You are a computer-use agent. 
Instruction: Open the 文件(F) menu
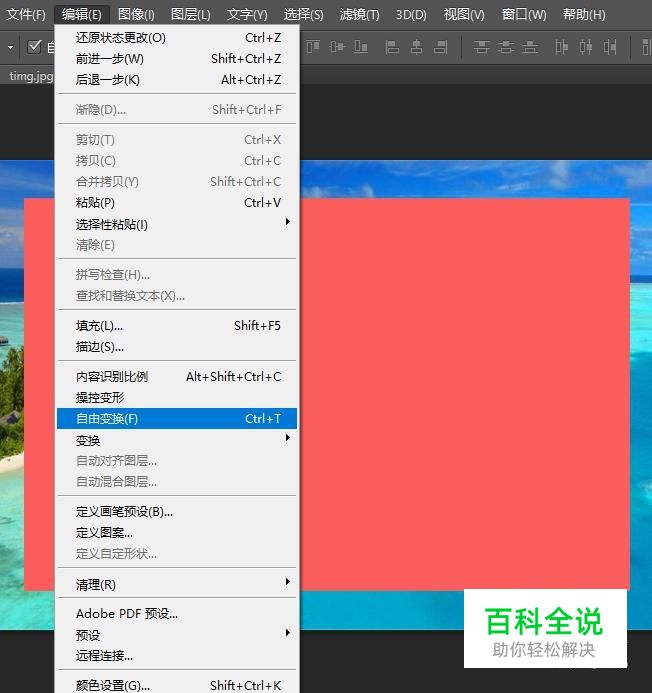click(26, 15)
